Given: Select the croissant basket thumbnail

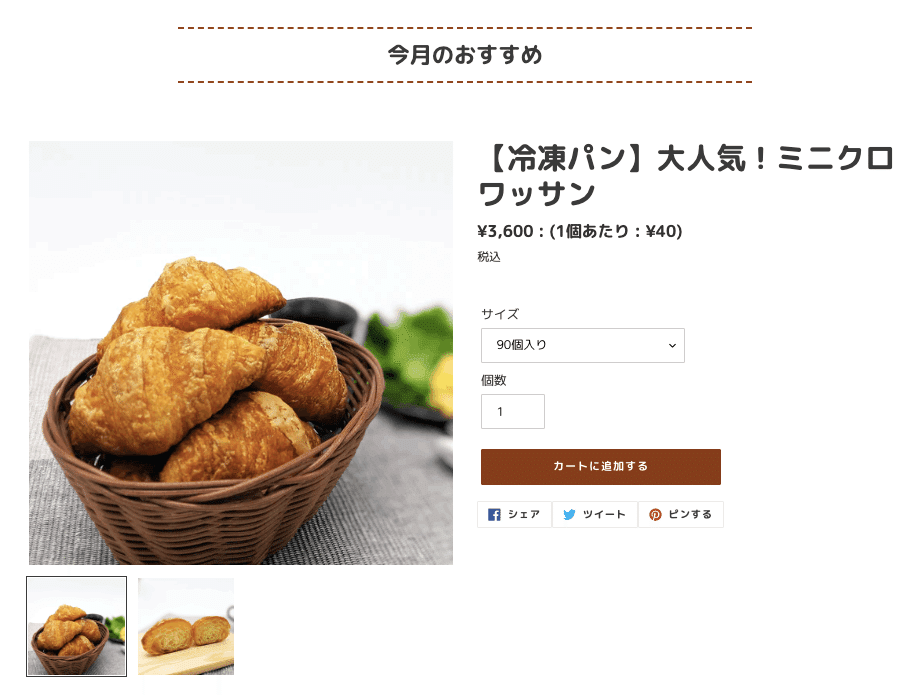Looking at the screenshot, I should (x=76, y=626).
